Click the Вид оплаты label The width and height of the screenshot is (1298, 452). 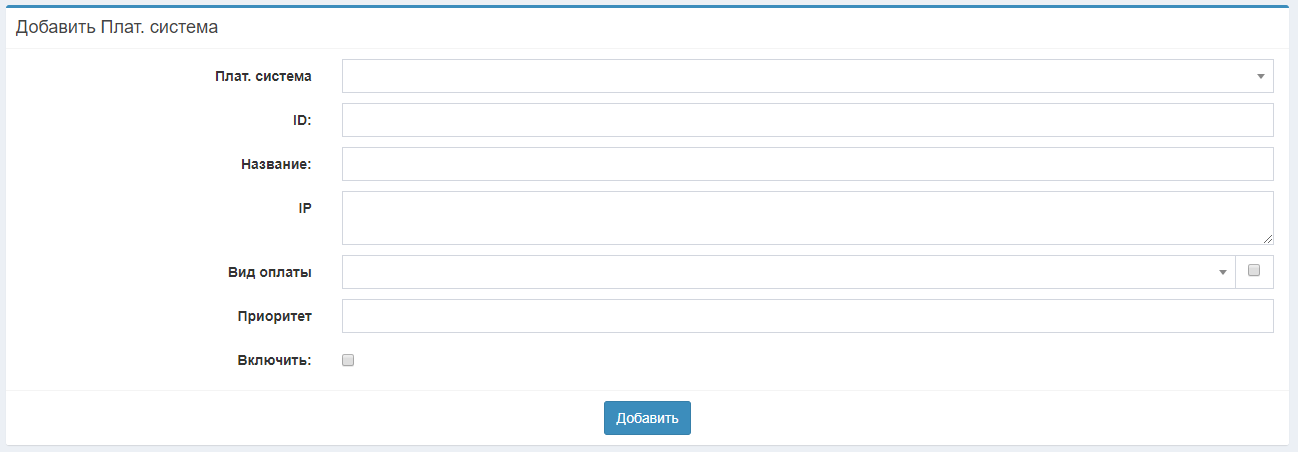[x=270, y=272]
